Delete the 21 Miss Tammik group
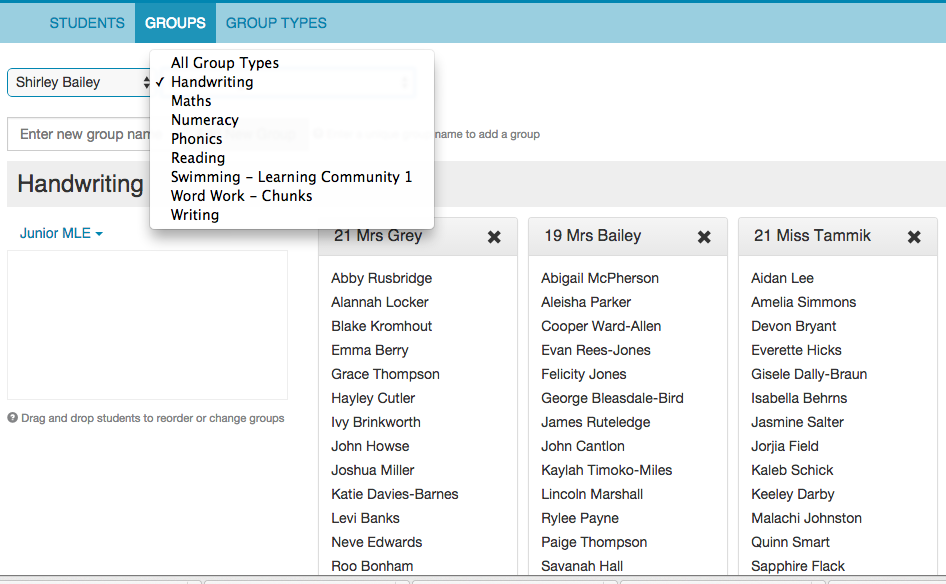This screenshot has height=584, width=946. (x=914, y=237)
